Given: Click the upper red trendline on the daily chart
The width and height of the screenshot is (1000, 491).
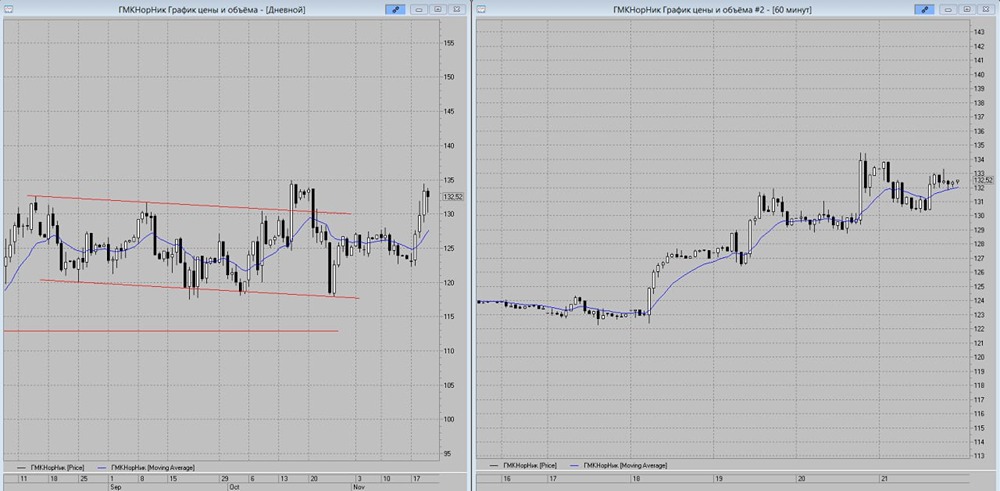Looking at the screenshot, I should (x=189, y=205).
